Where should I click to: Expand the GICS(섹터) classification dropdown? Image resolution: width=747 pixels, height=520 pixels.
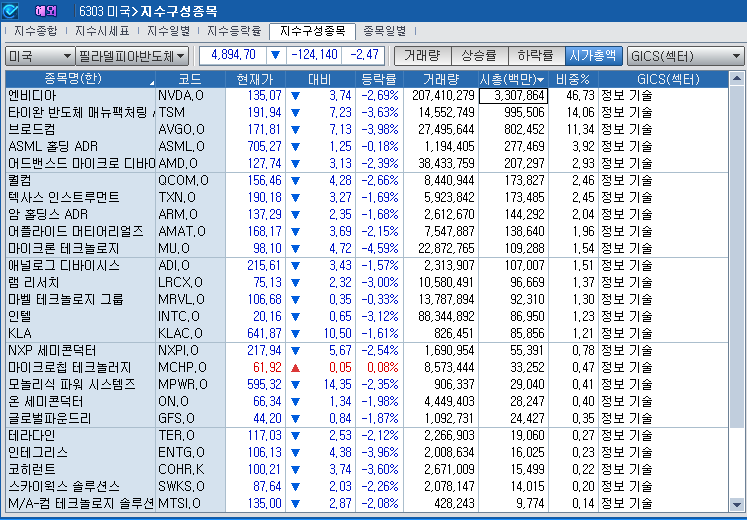pyautogui.click(x=685, y=56)
